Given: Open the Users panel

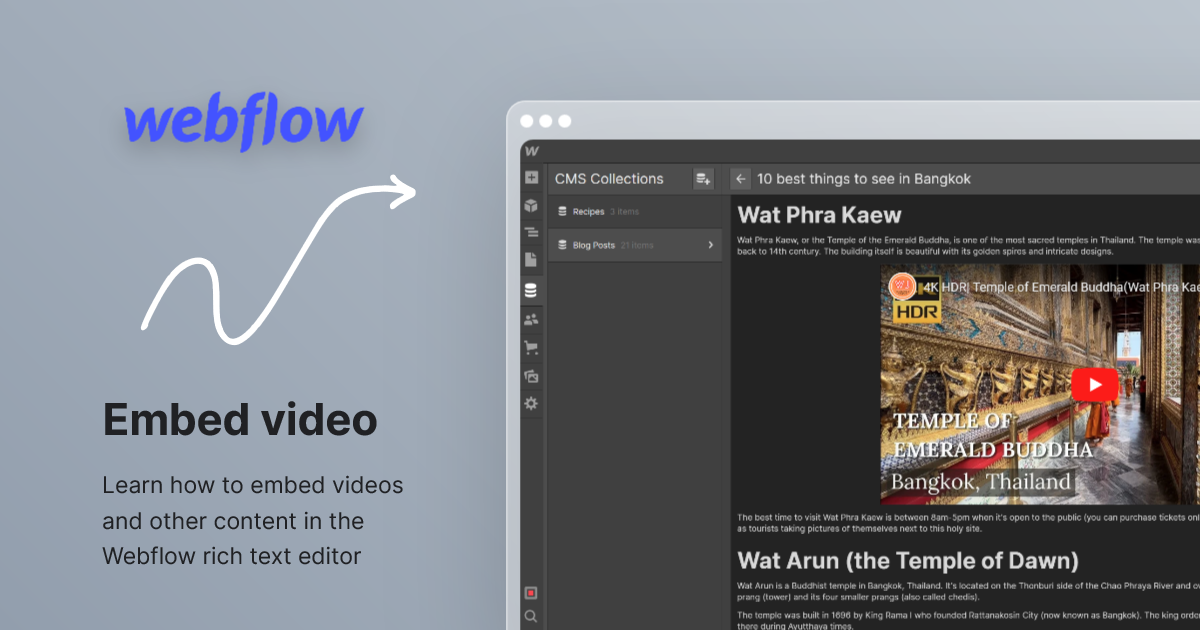Looking at the screenshot, I should click(531, 320).
